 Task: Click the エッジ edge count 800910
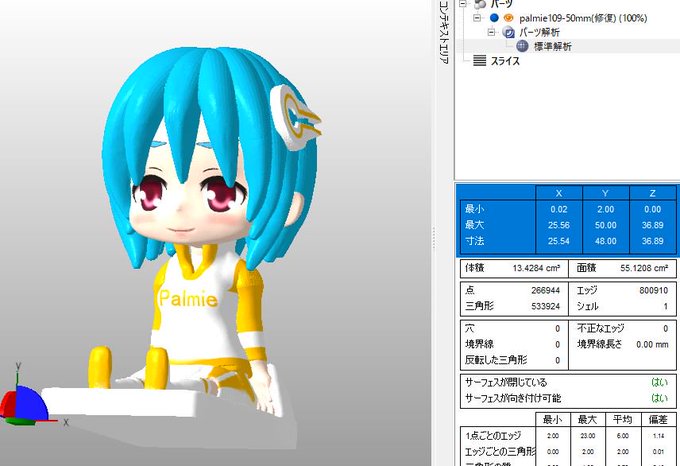coord(654,290)
